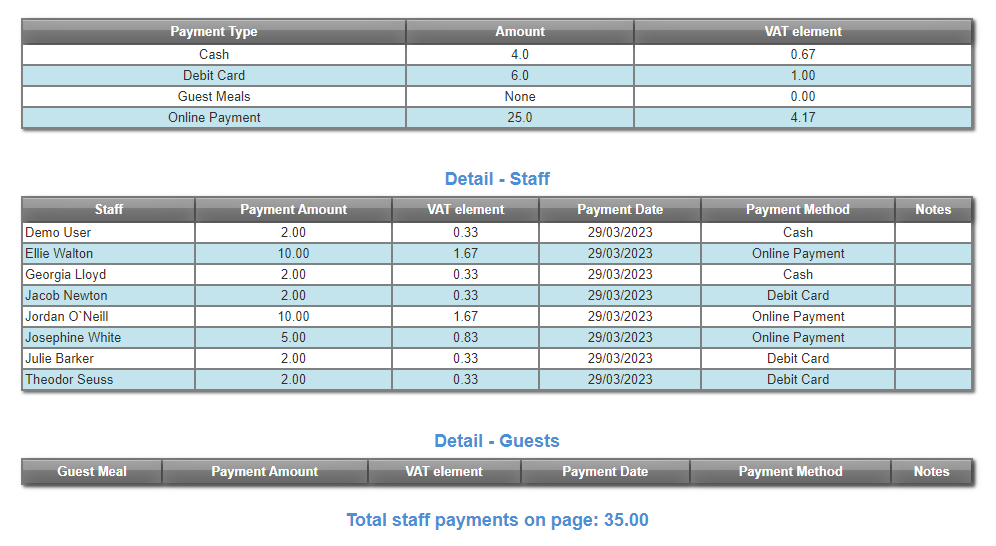The image size is (996, 546).
Task: Click the Amount header in summary table
Action: (520, 32)
